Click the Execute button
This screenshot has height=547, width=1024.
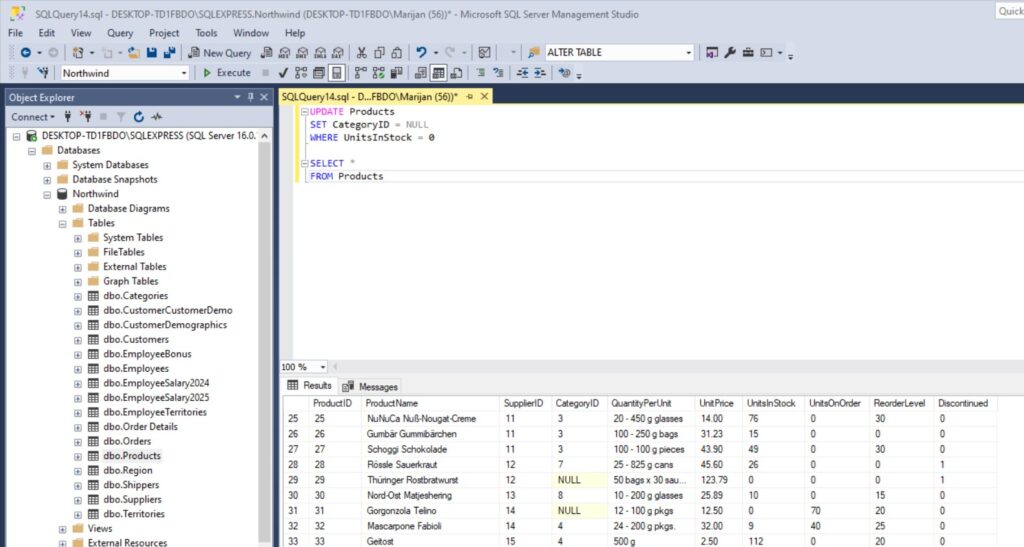(227, 72)
